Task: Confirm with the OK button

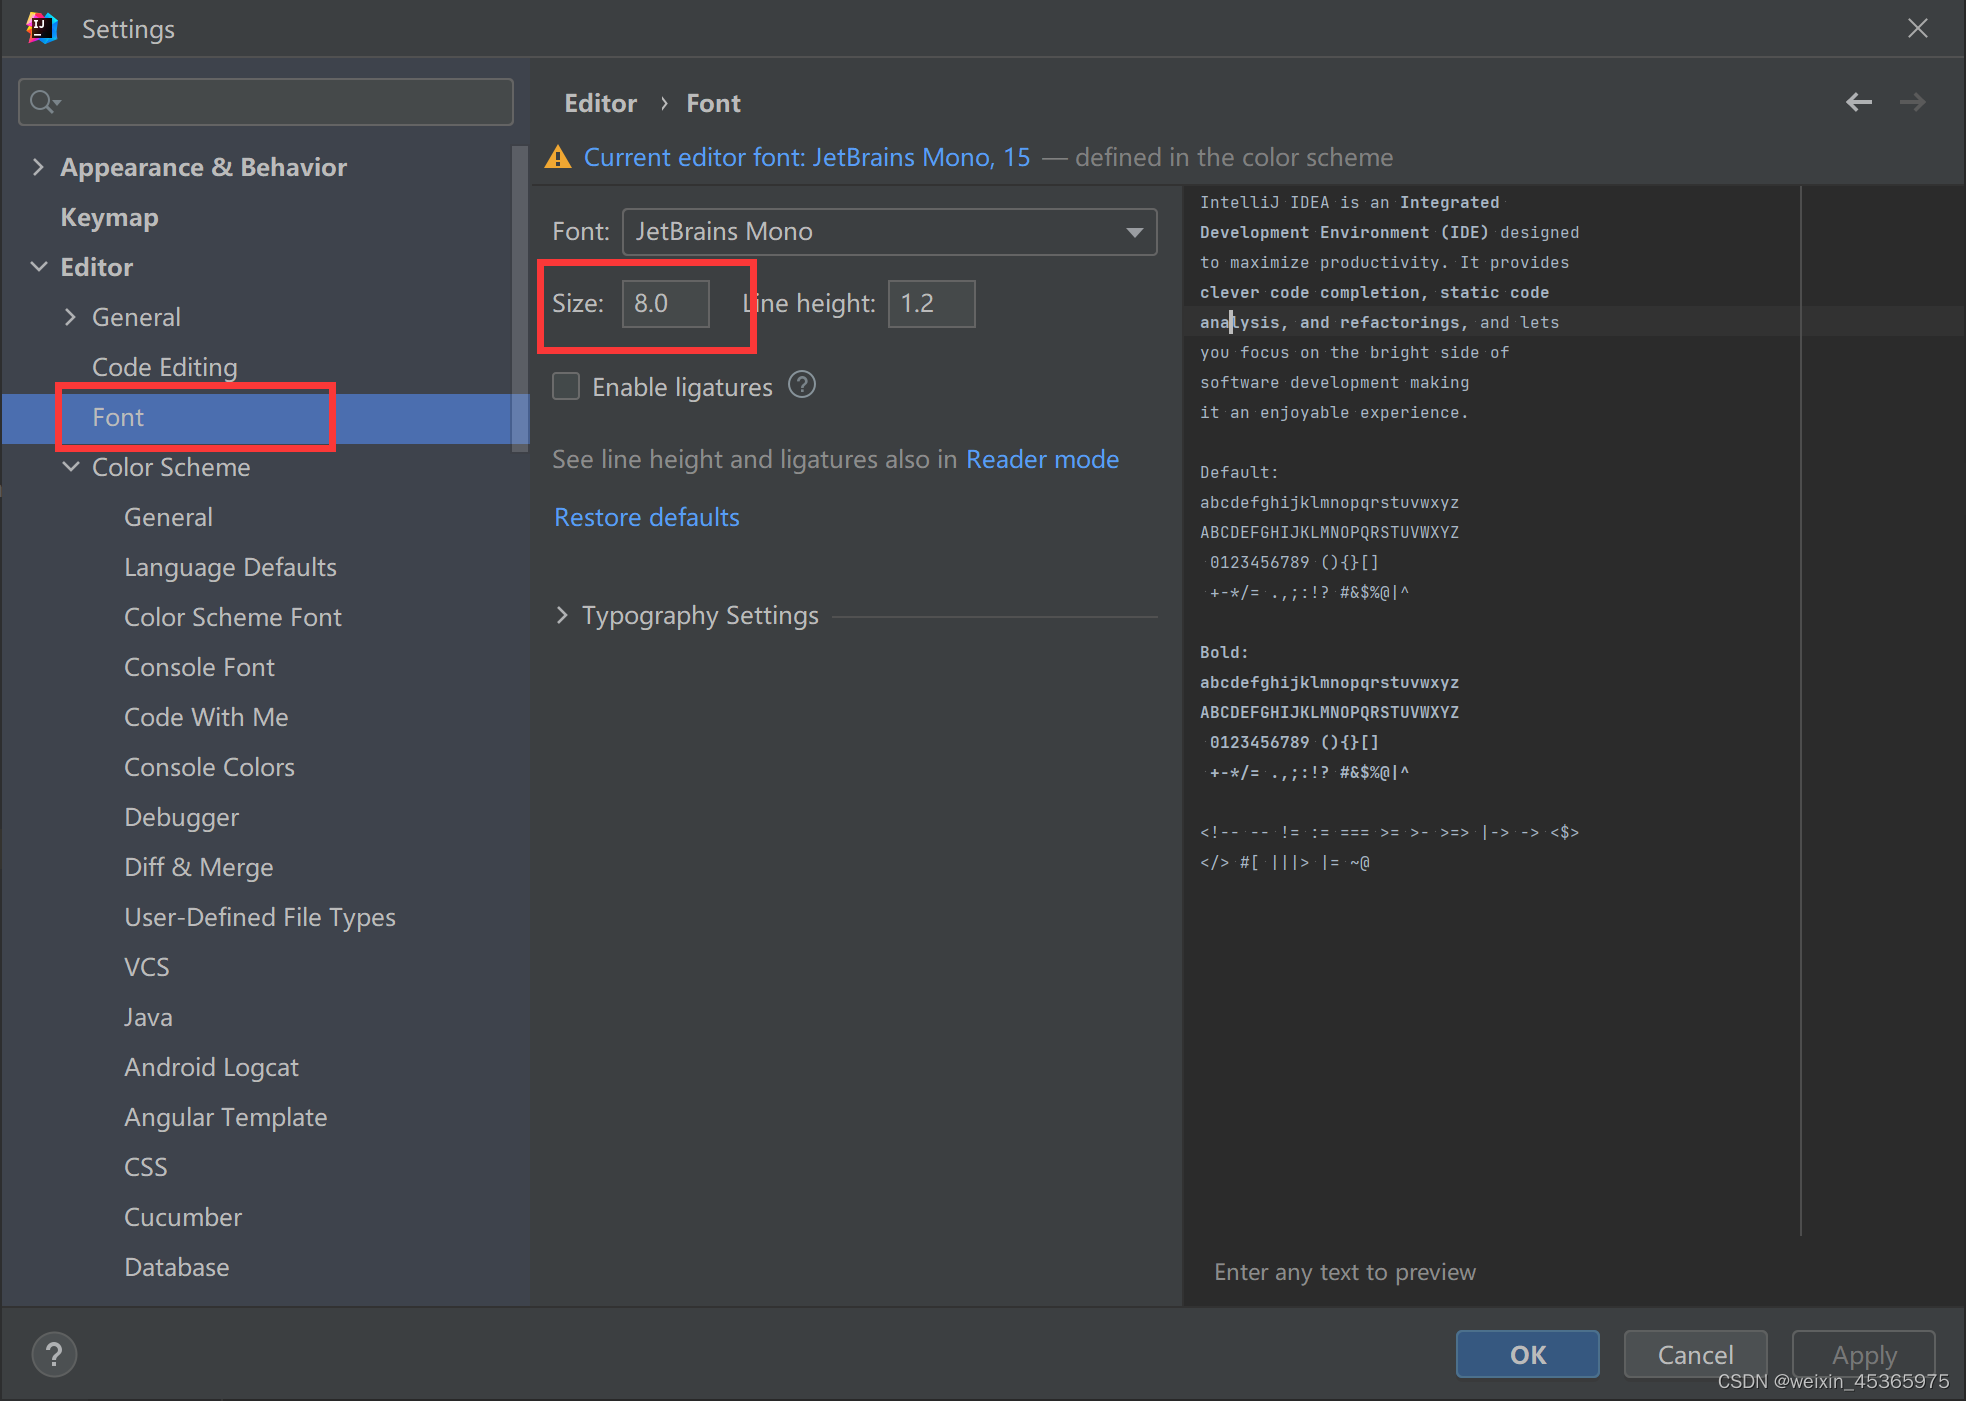Action: (1527, 1354)
